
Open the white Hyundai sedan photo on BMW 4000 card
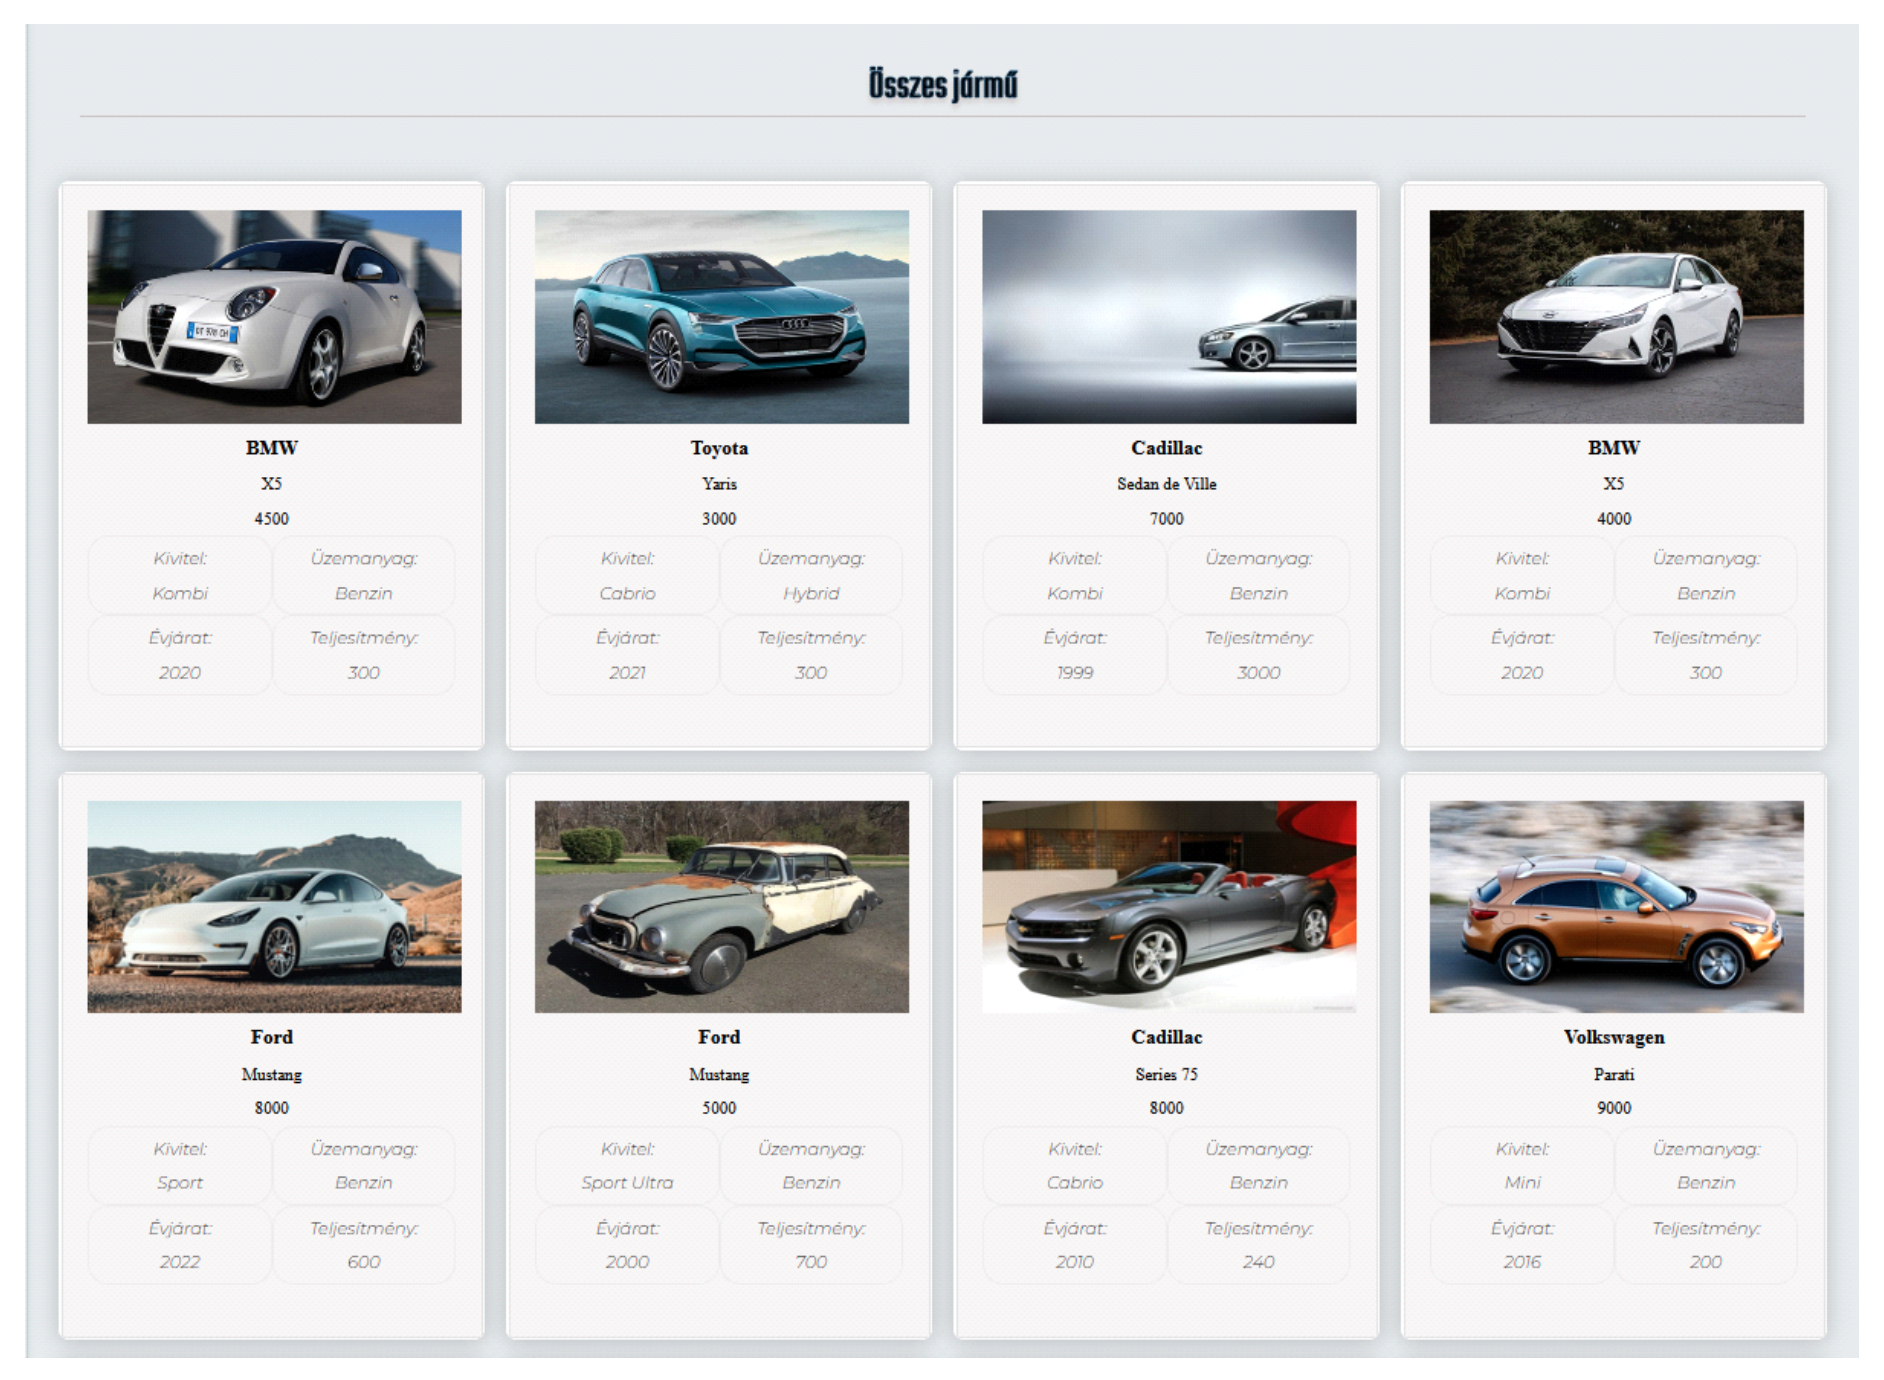click(x=1616, y=316)
